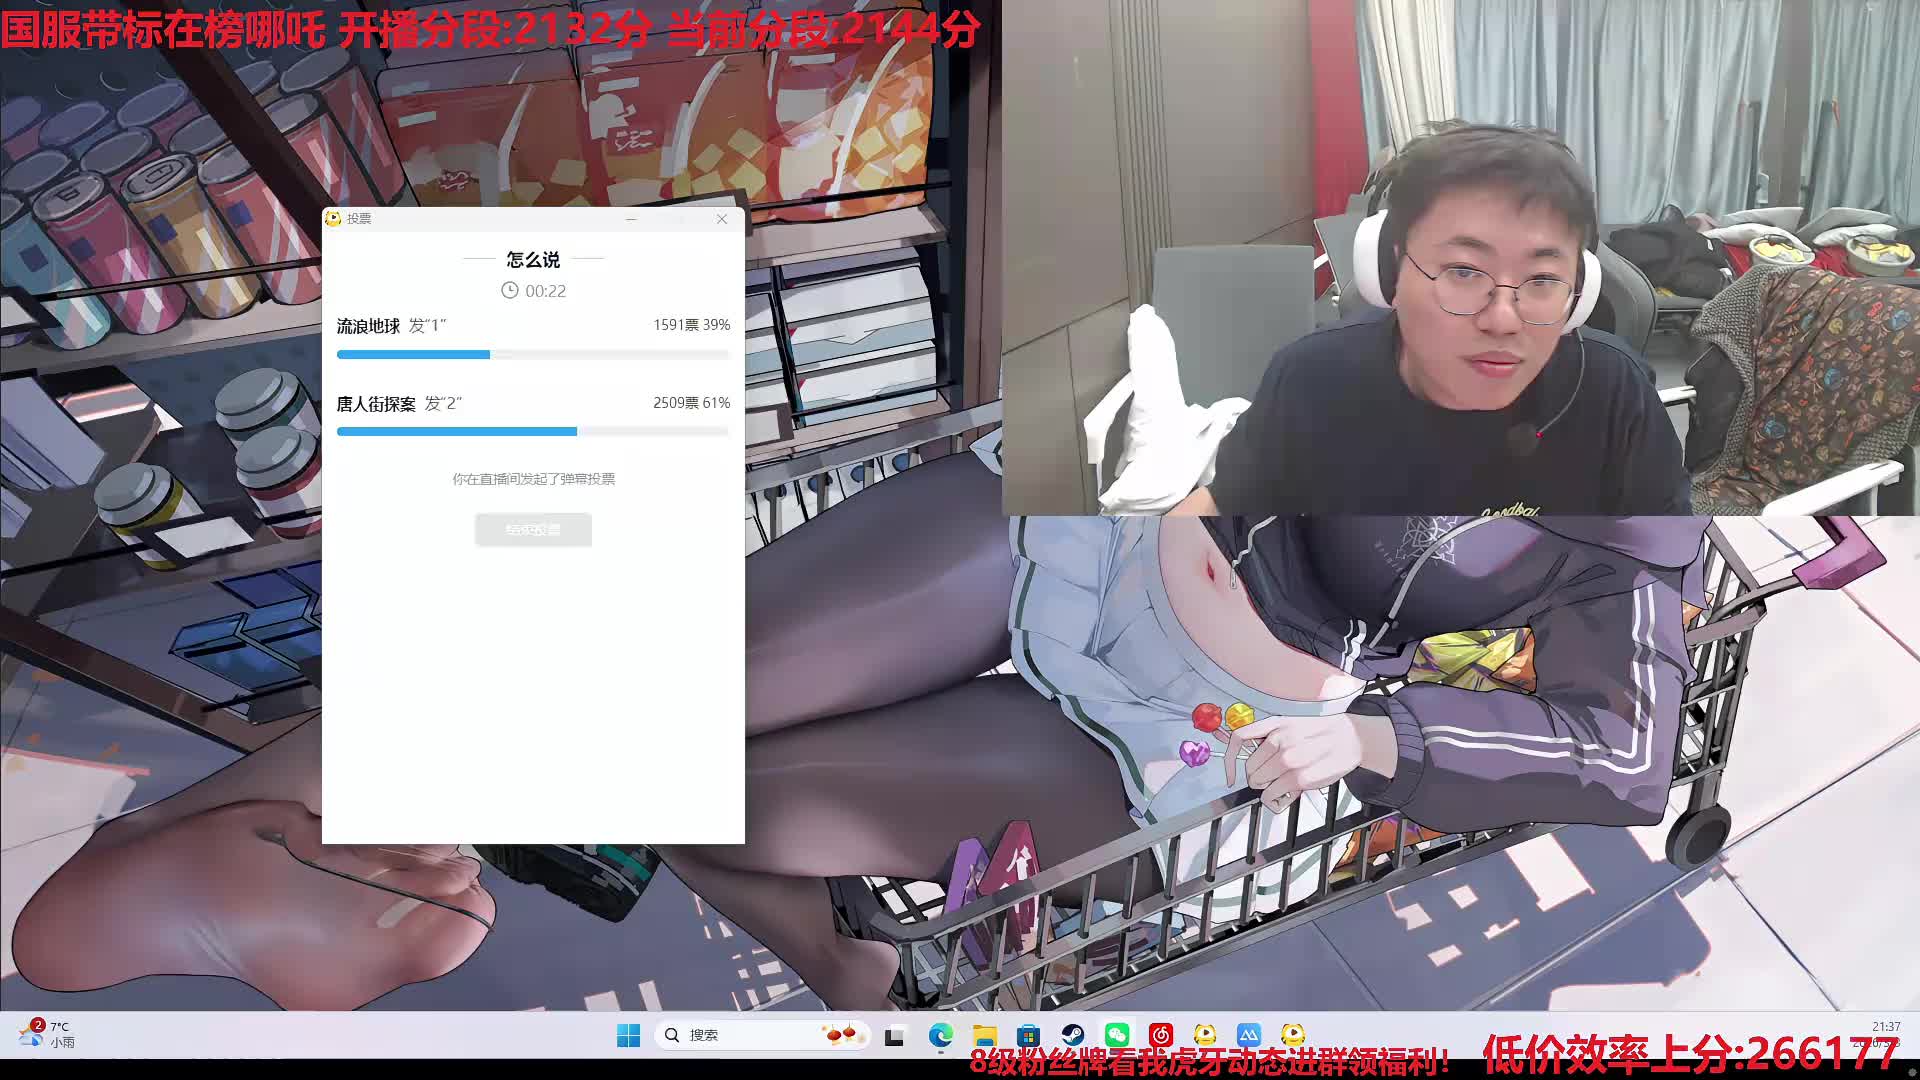Open Microsoft Store from the taskbar
This screenshot has height=1080, width=1920.
1028,1035
